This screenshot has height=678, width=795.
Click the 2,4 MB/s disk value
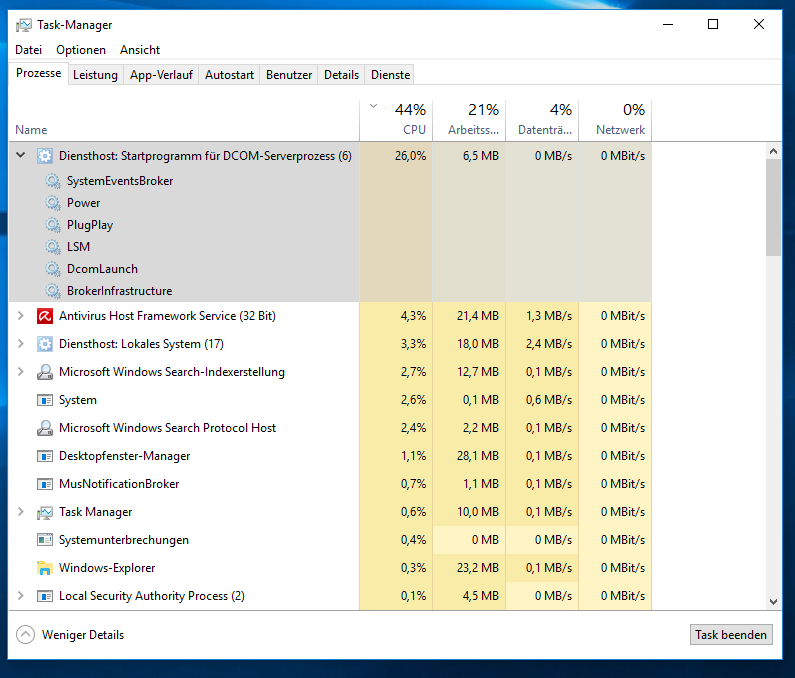549,344
